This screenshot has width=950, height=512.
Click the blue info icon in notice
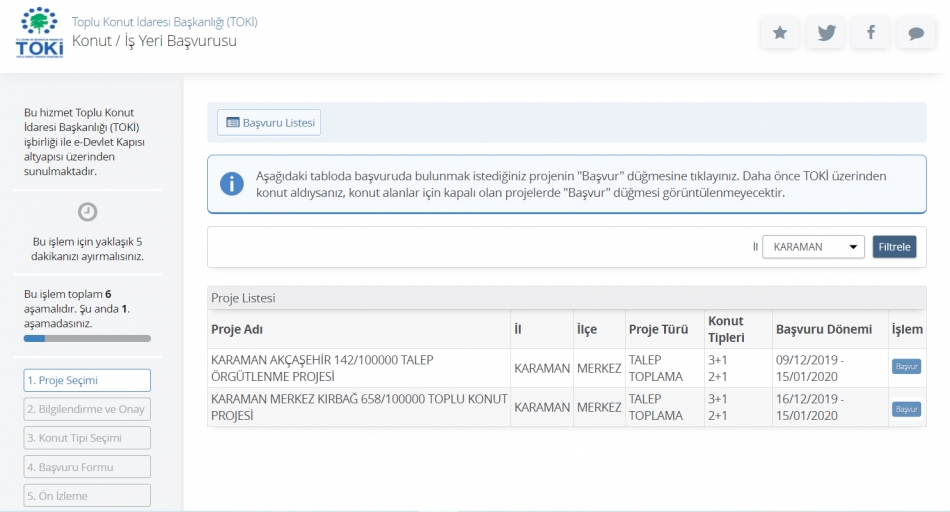(x=231, y=184)
